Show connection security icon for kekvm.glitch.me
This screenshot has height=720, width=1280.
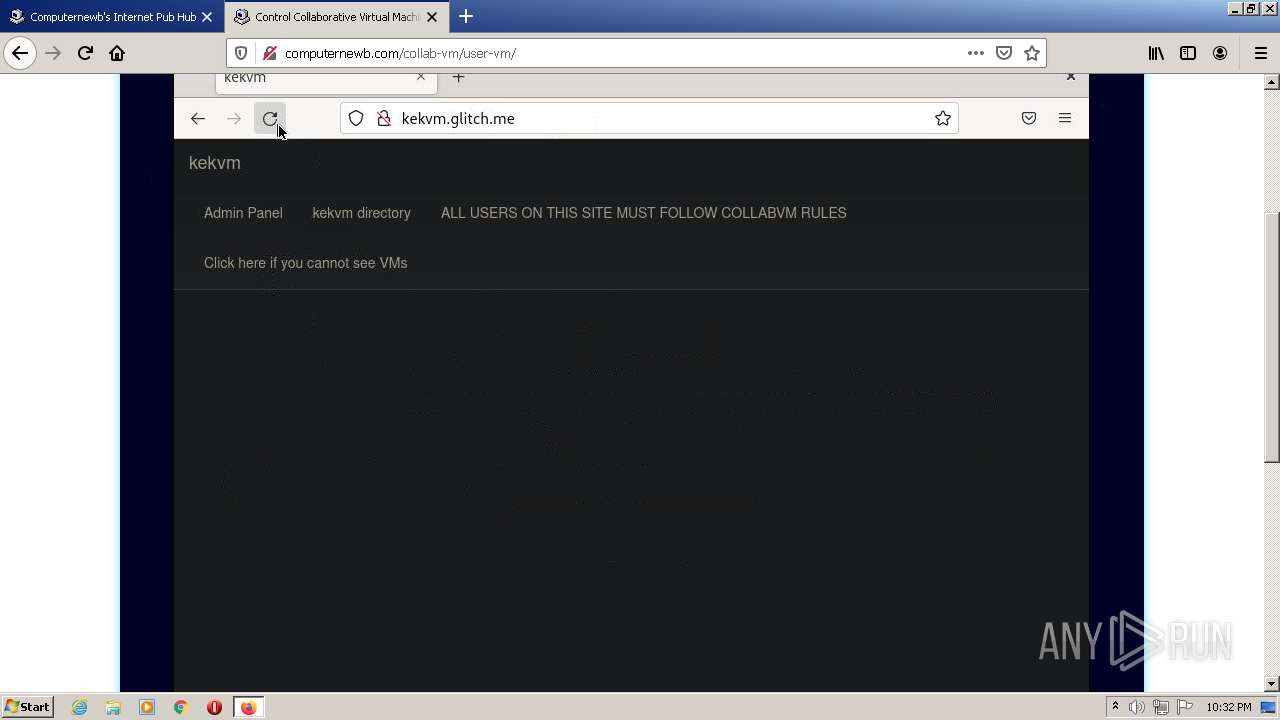pos(383,118)
